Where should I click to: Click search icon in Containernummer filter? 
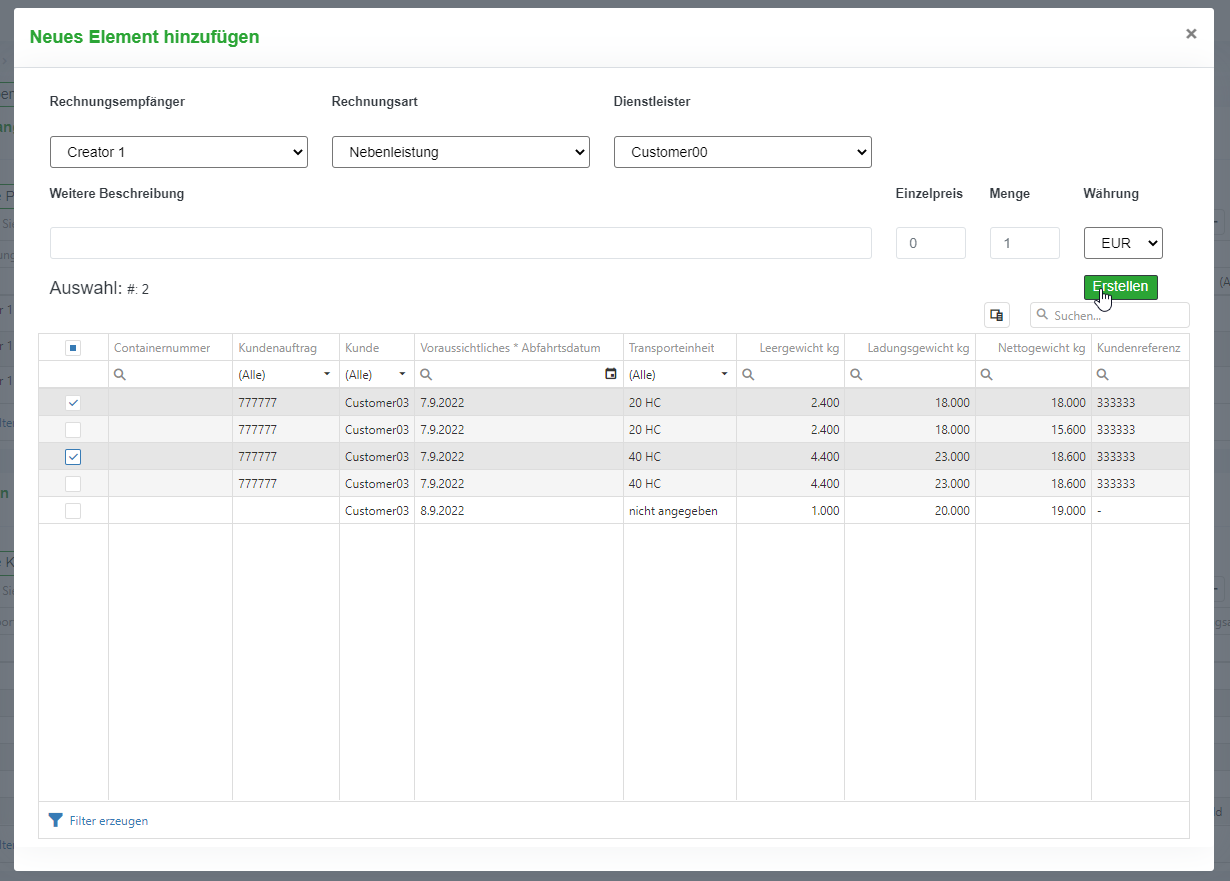(120, 374)
